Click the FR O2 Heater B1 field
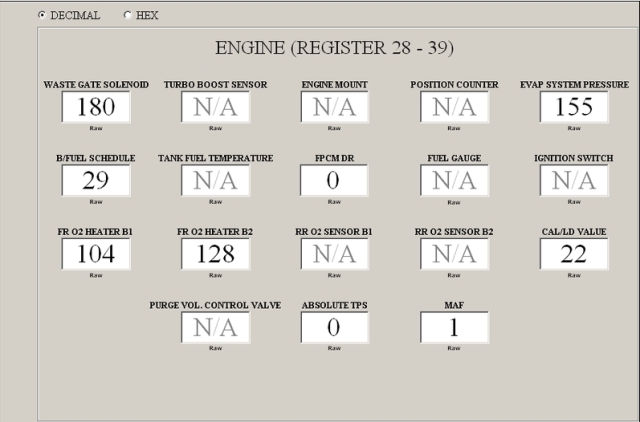 95,254
